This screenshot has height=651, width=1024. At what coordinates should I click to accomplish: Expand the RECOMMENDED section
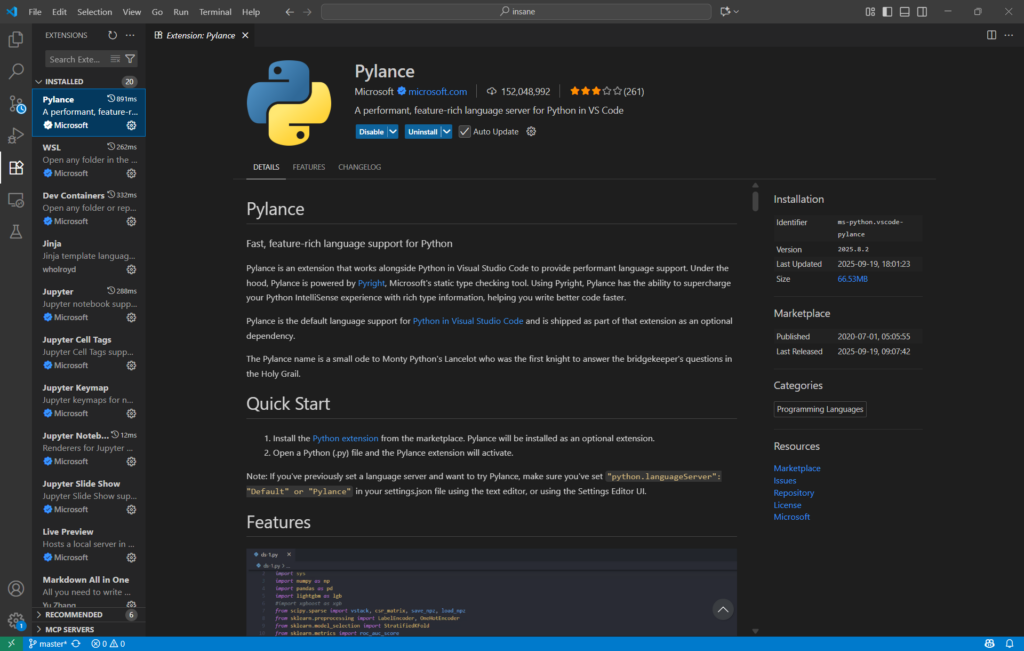88,614
